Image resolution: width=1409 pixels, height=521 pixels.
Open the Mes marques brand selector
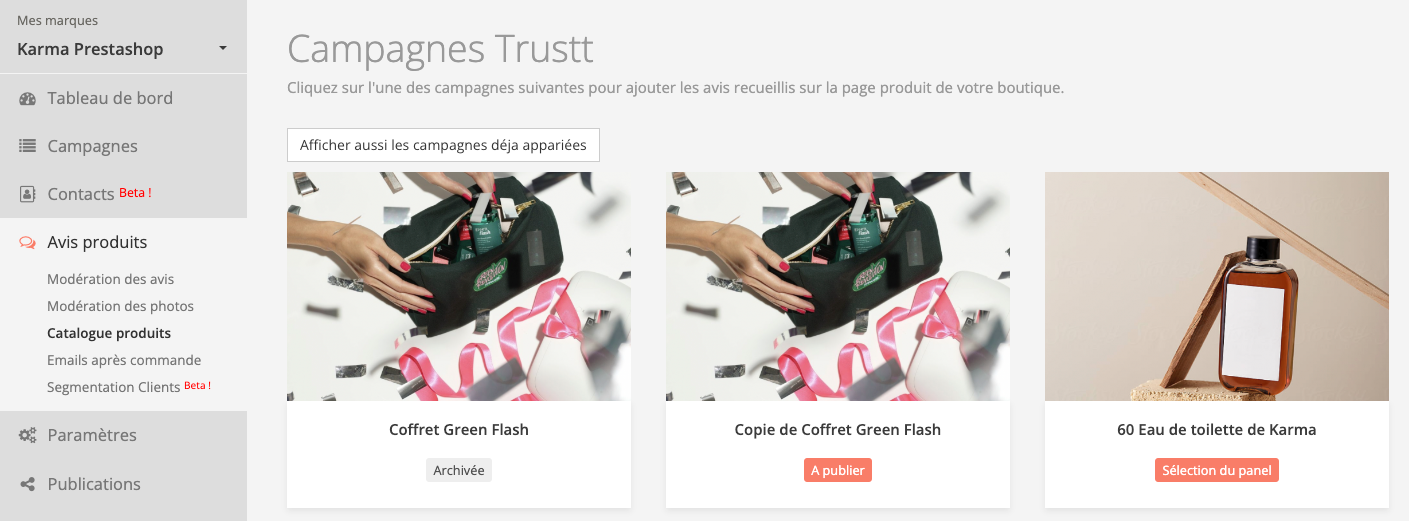click(x=123, y=37)
